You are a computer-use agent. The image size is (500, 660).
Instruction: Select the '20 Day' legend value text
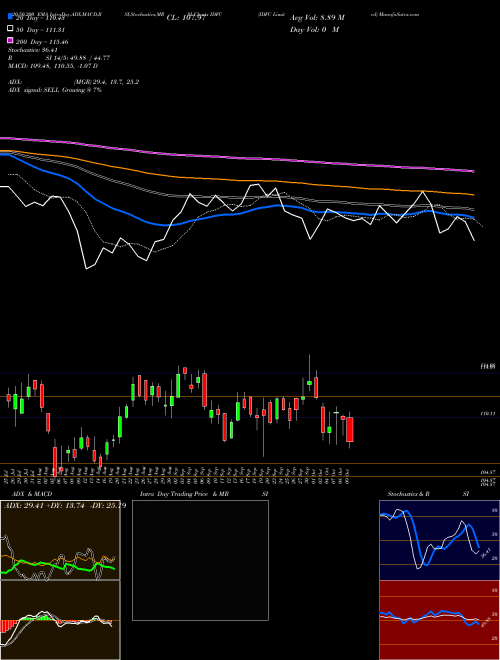tap(40, 18)
